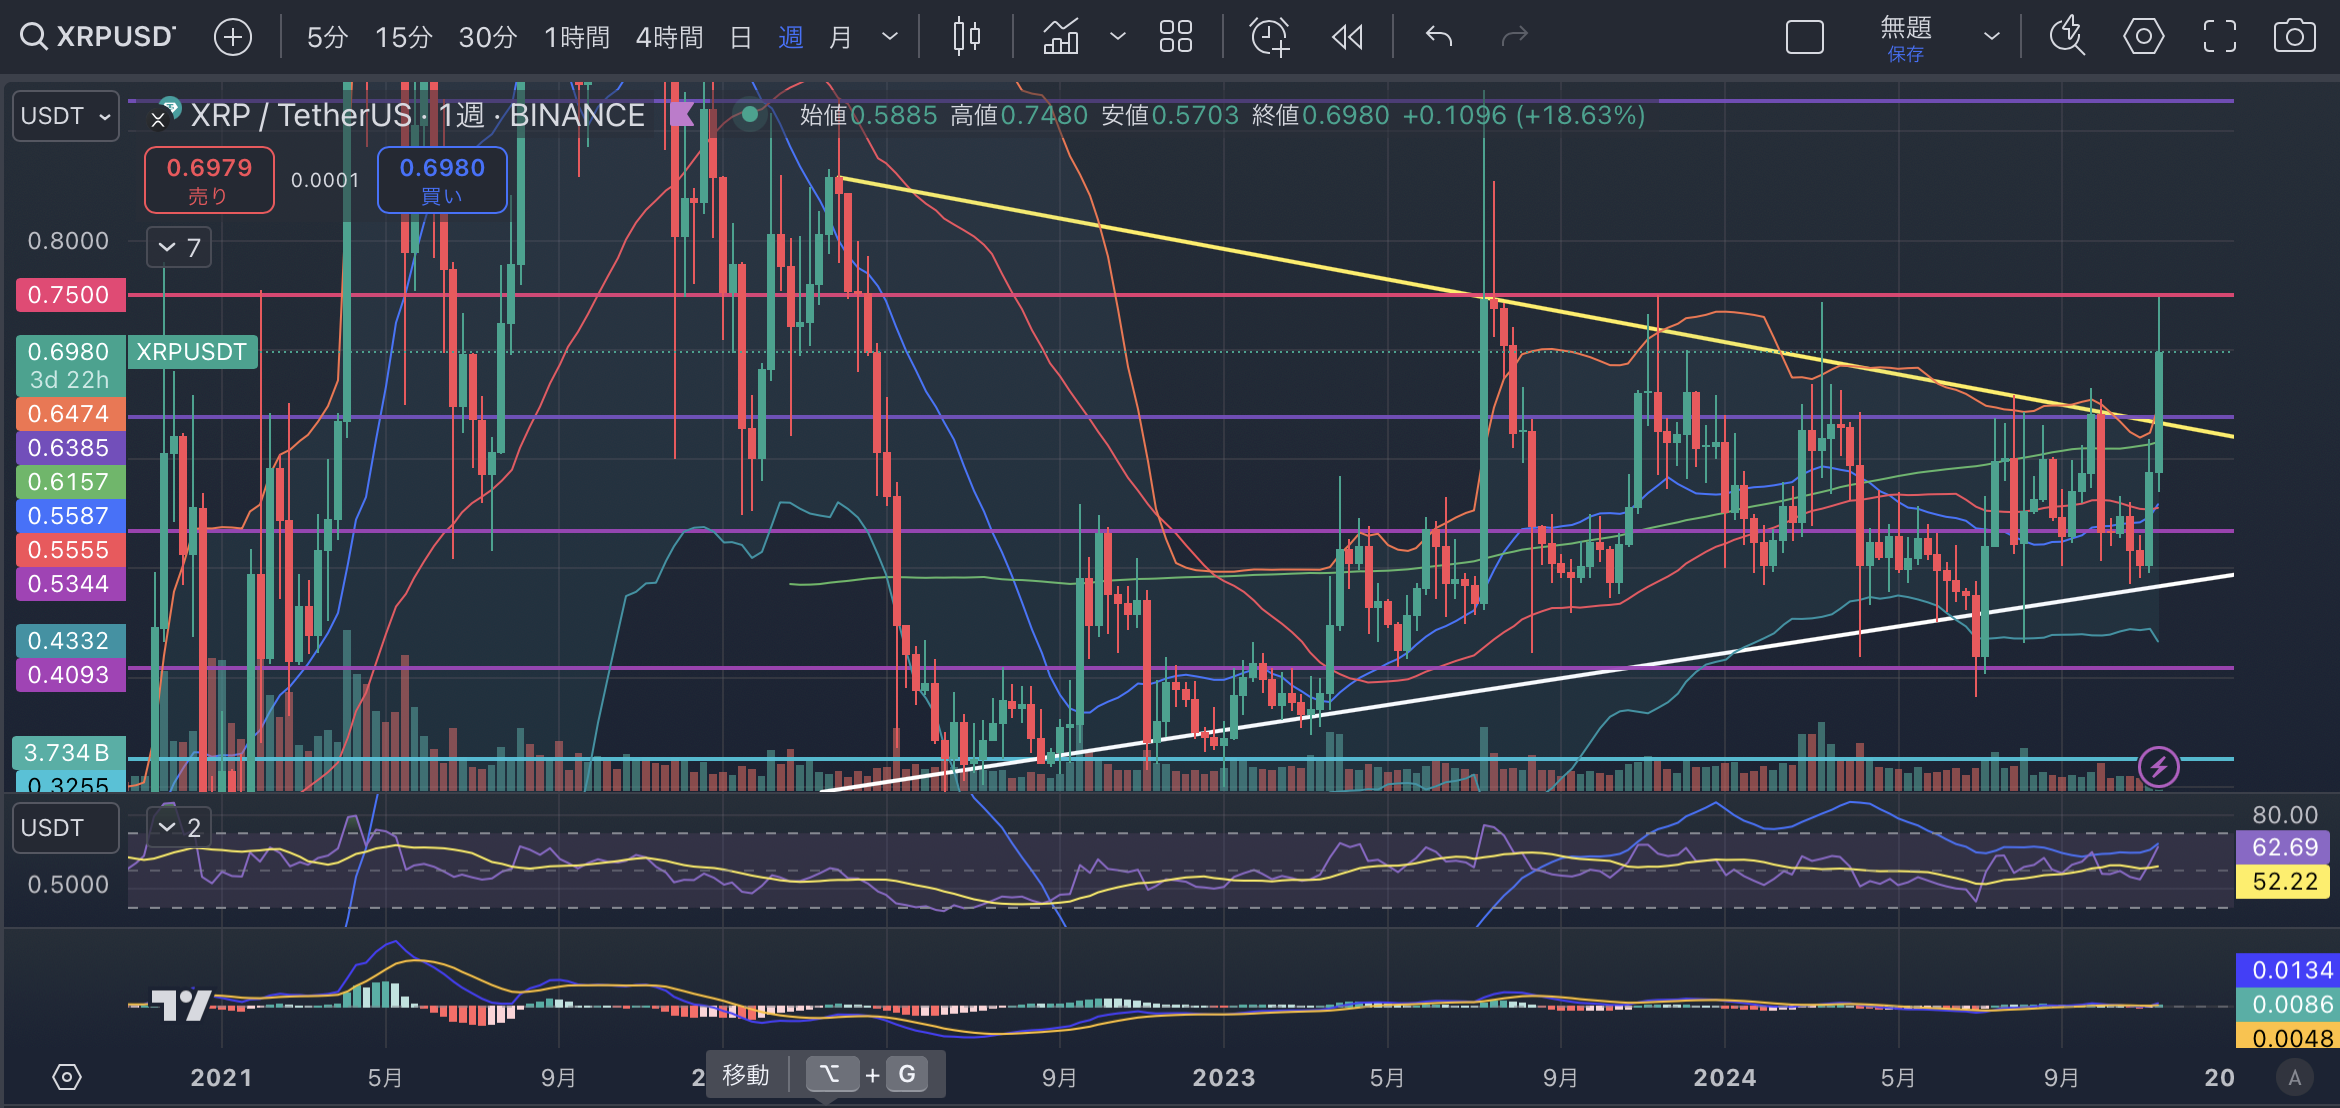2340x1108 pixels.
Task: Click the 2023 label on time axis
Action: 1223,1078
